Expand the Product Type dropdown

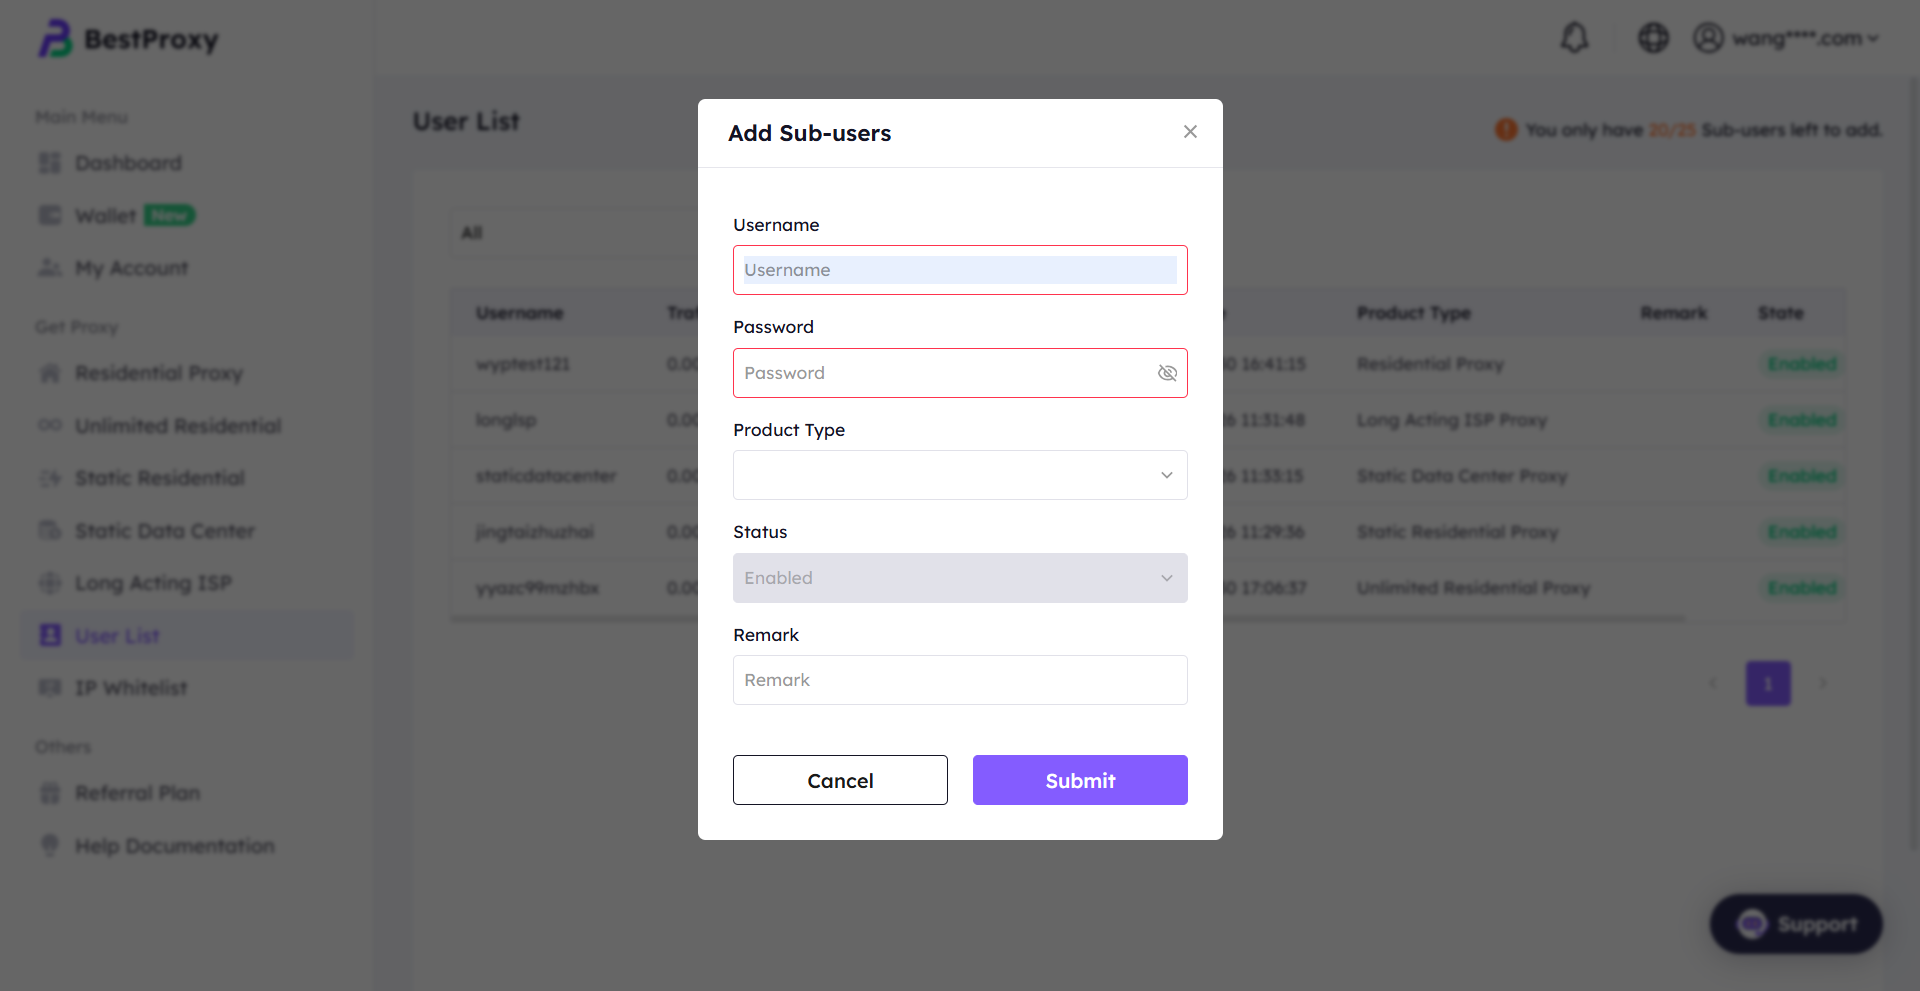click(x=960, y=475)
